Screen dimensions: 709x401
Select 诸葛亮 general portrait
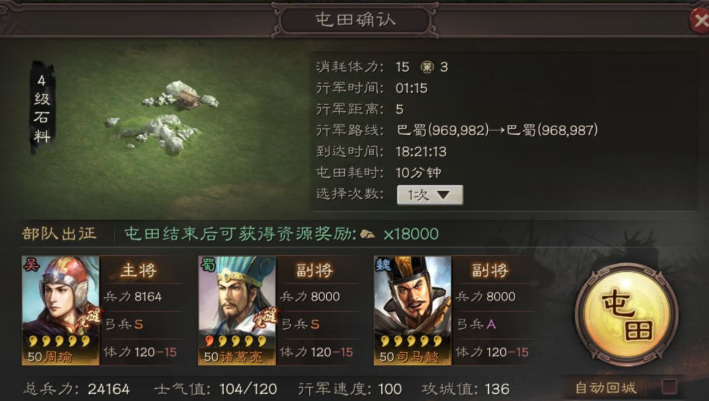[237, 311]
